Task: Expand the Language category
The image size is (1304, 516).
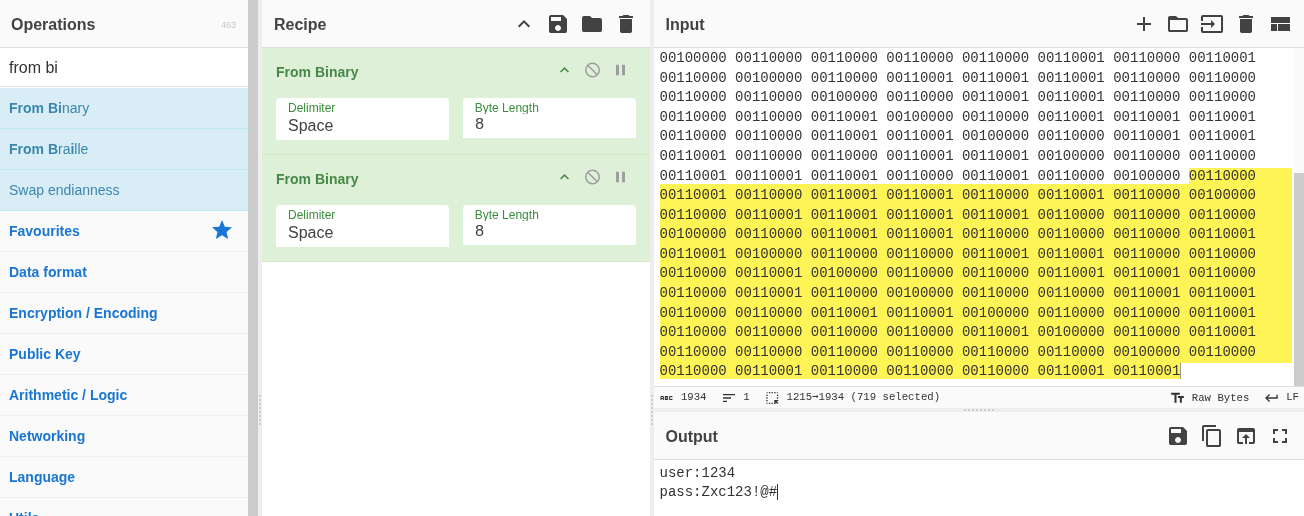Action: pos(124,477)
